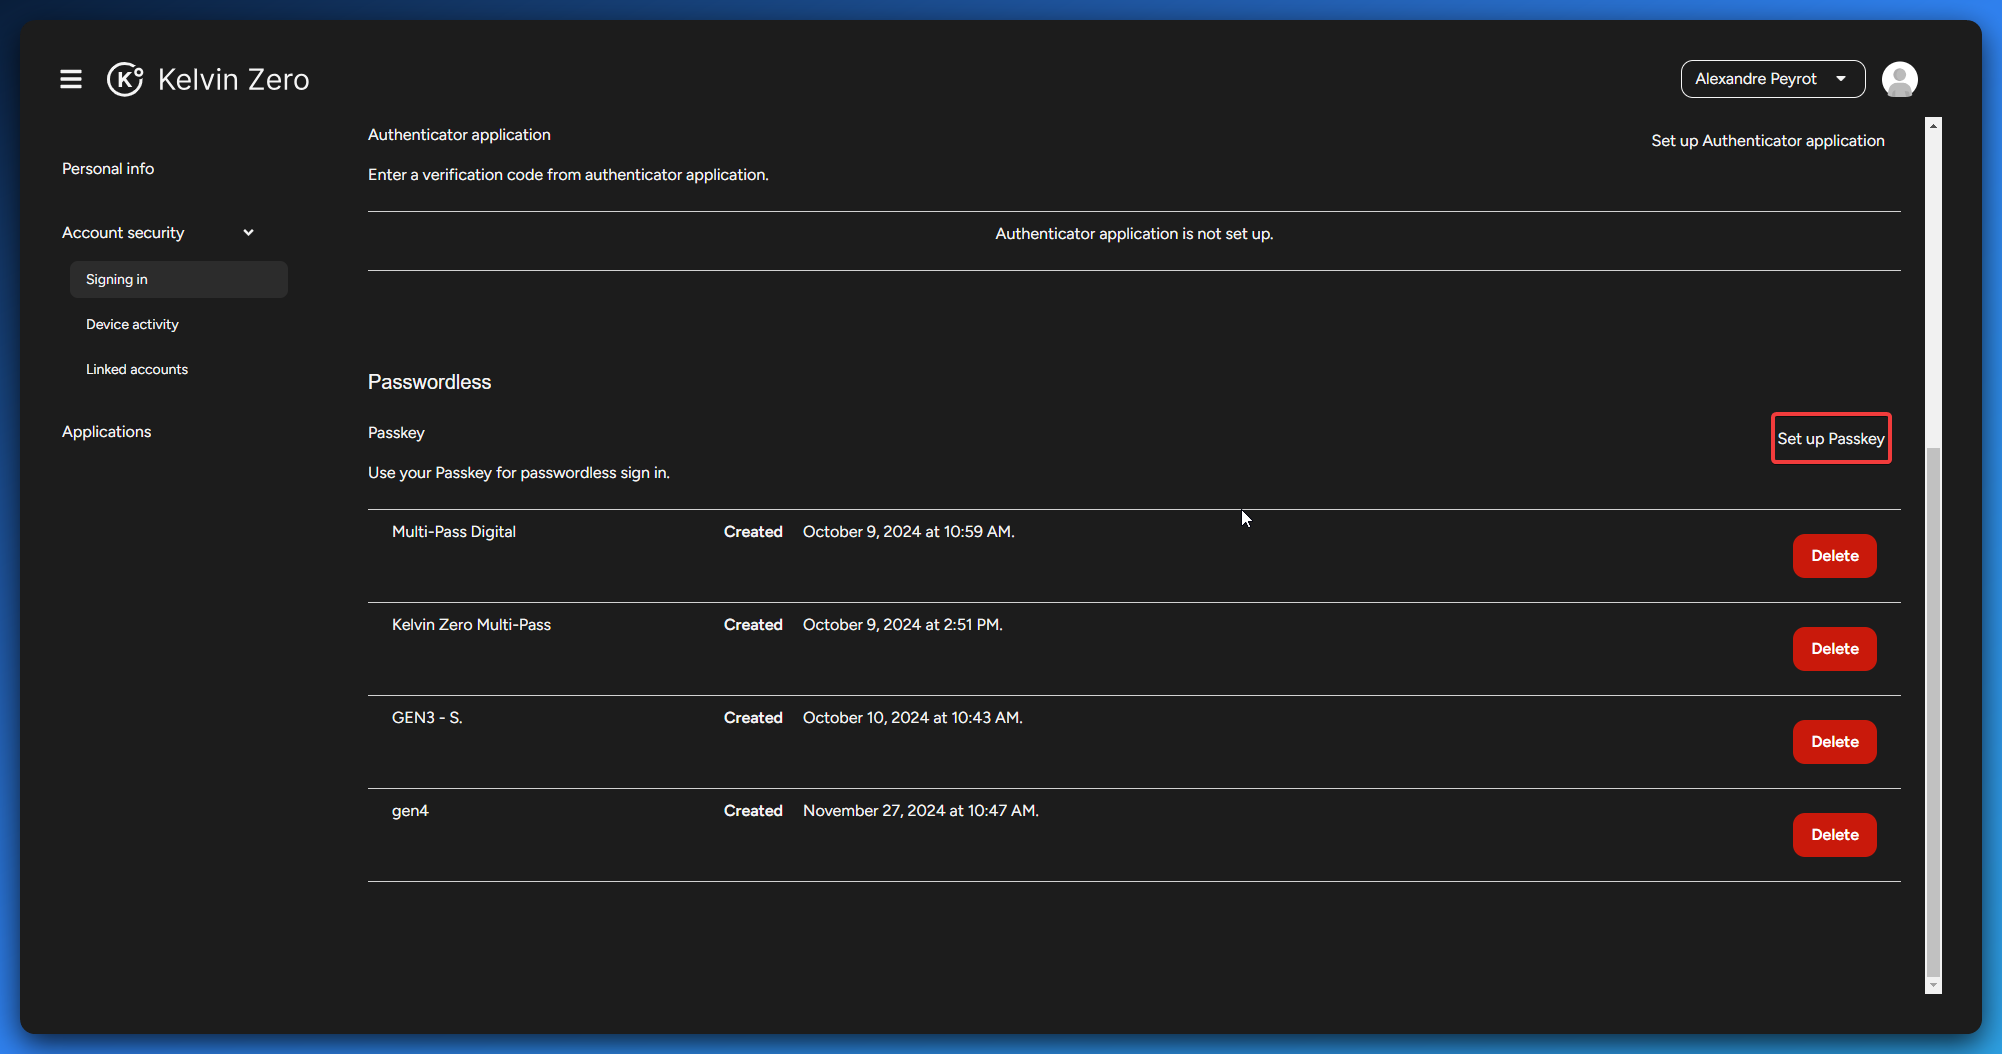Screen dimensions: 2002x1054
Task: Click the Kelvin Zero title text
Action: (x=234, y=80)
